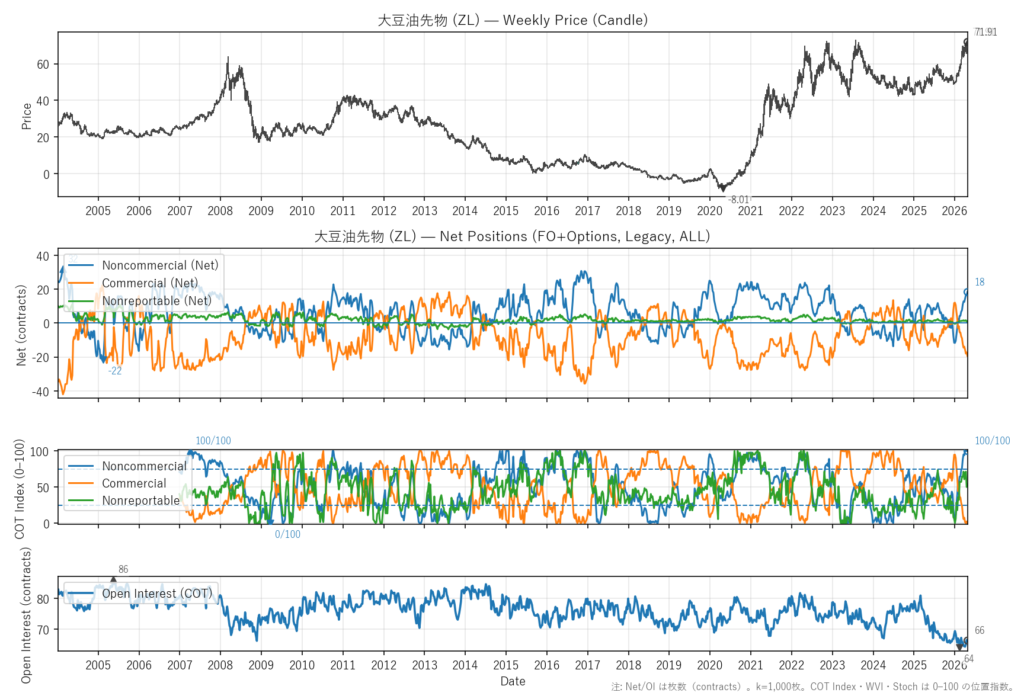Click the 71.91 latest price label
The width and height of the screenshot is (1024, 699).
pos(985,32)
